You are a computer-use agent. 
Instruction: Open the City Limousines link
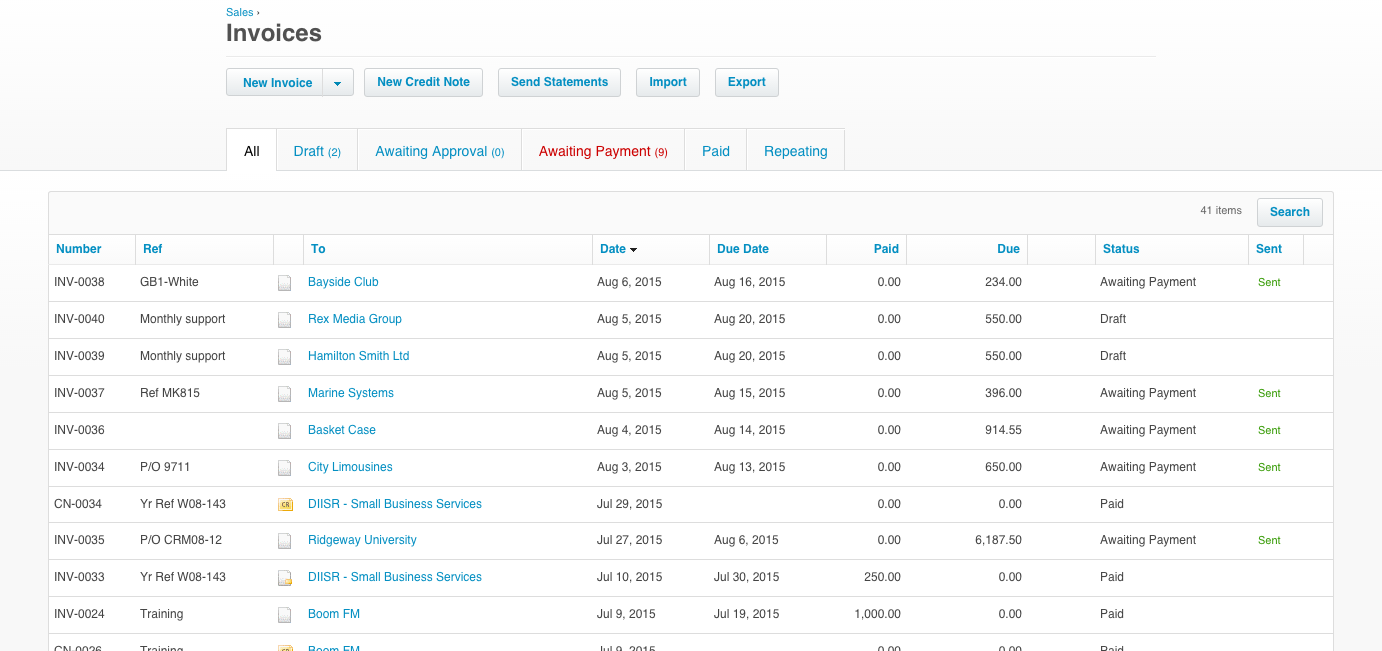[x=350, y=467]
